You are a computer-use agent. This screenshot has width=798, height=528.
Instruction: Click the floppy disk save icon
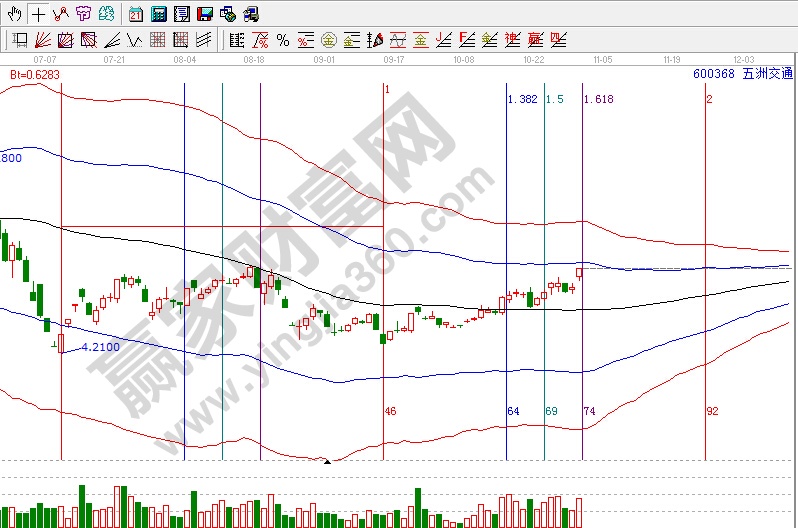204,14
